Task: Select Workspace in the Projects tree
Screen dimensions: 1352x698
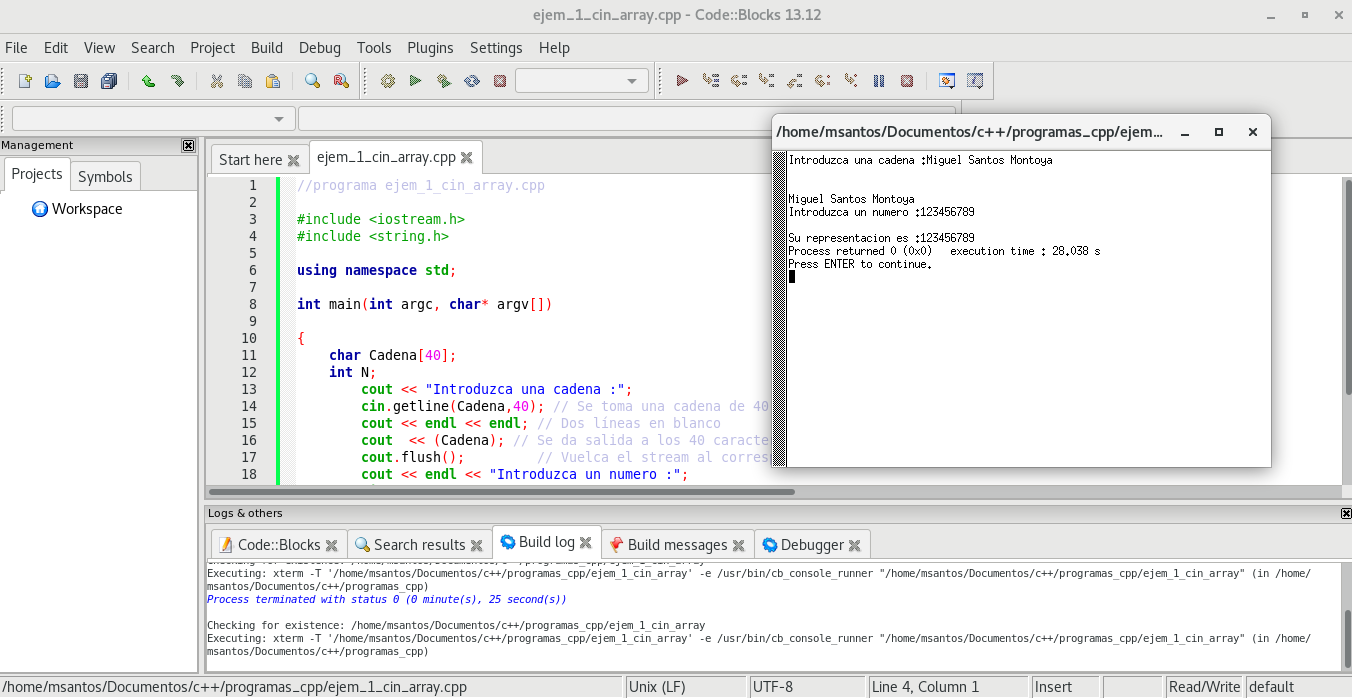Action: click(87, 209)
